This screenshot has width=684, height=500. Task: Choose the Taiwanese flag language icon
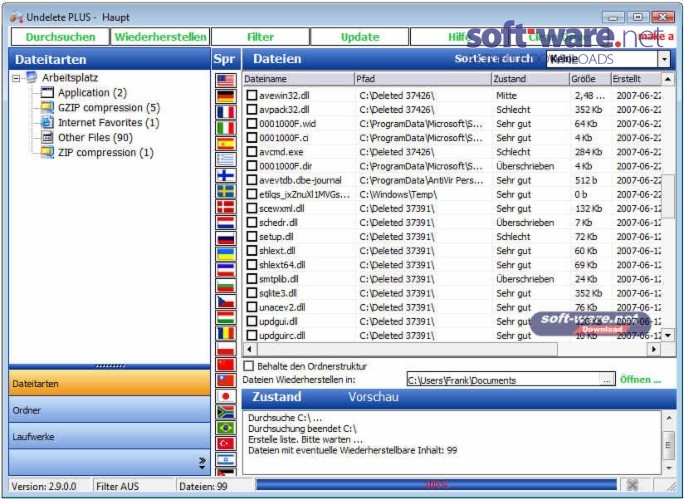click(226, 380)
